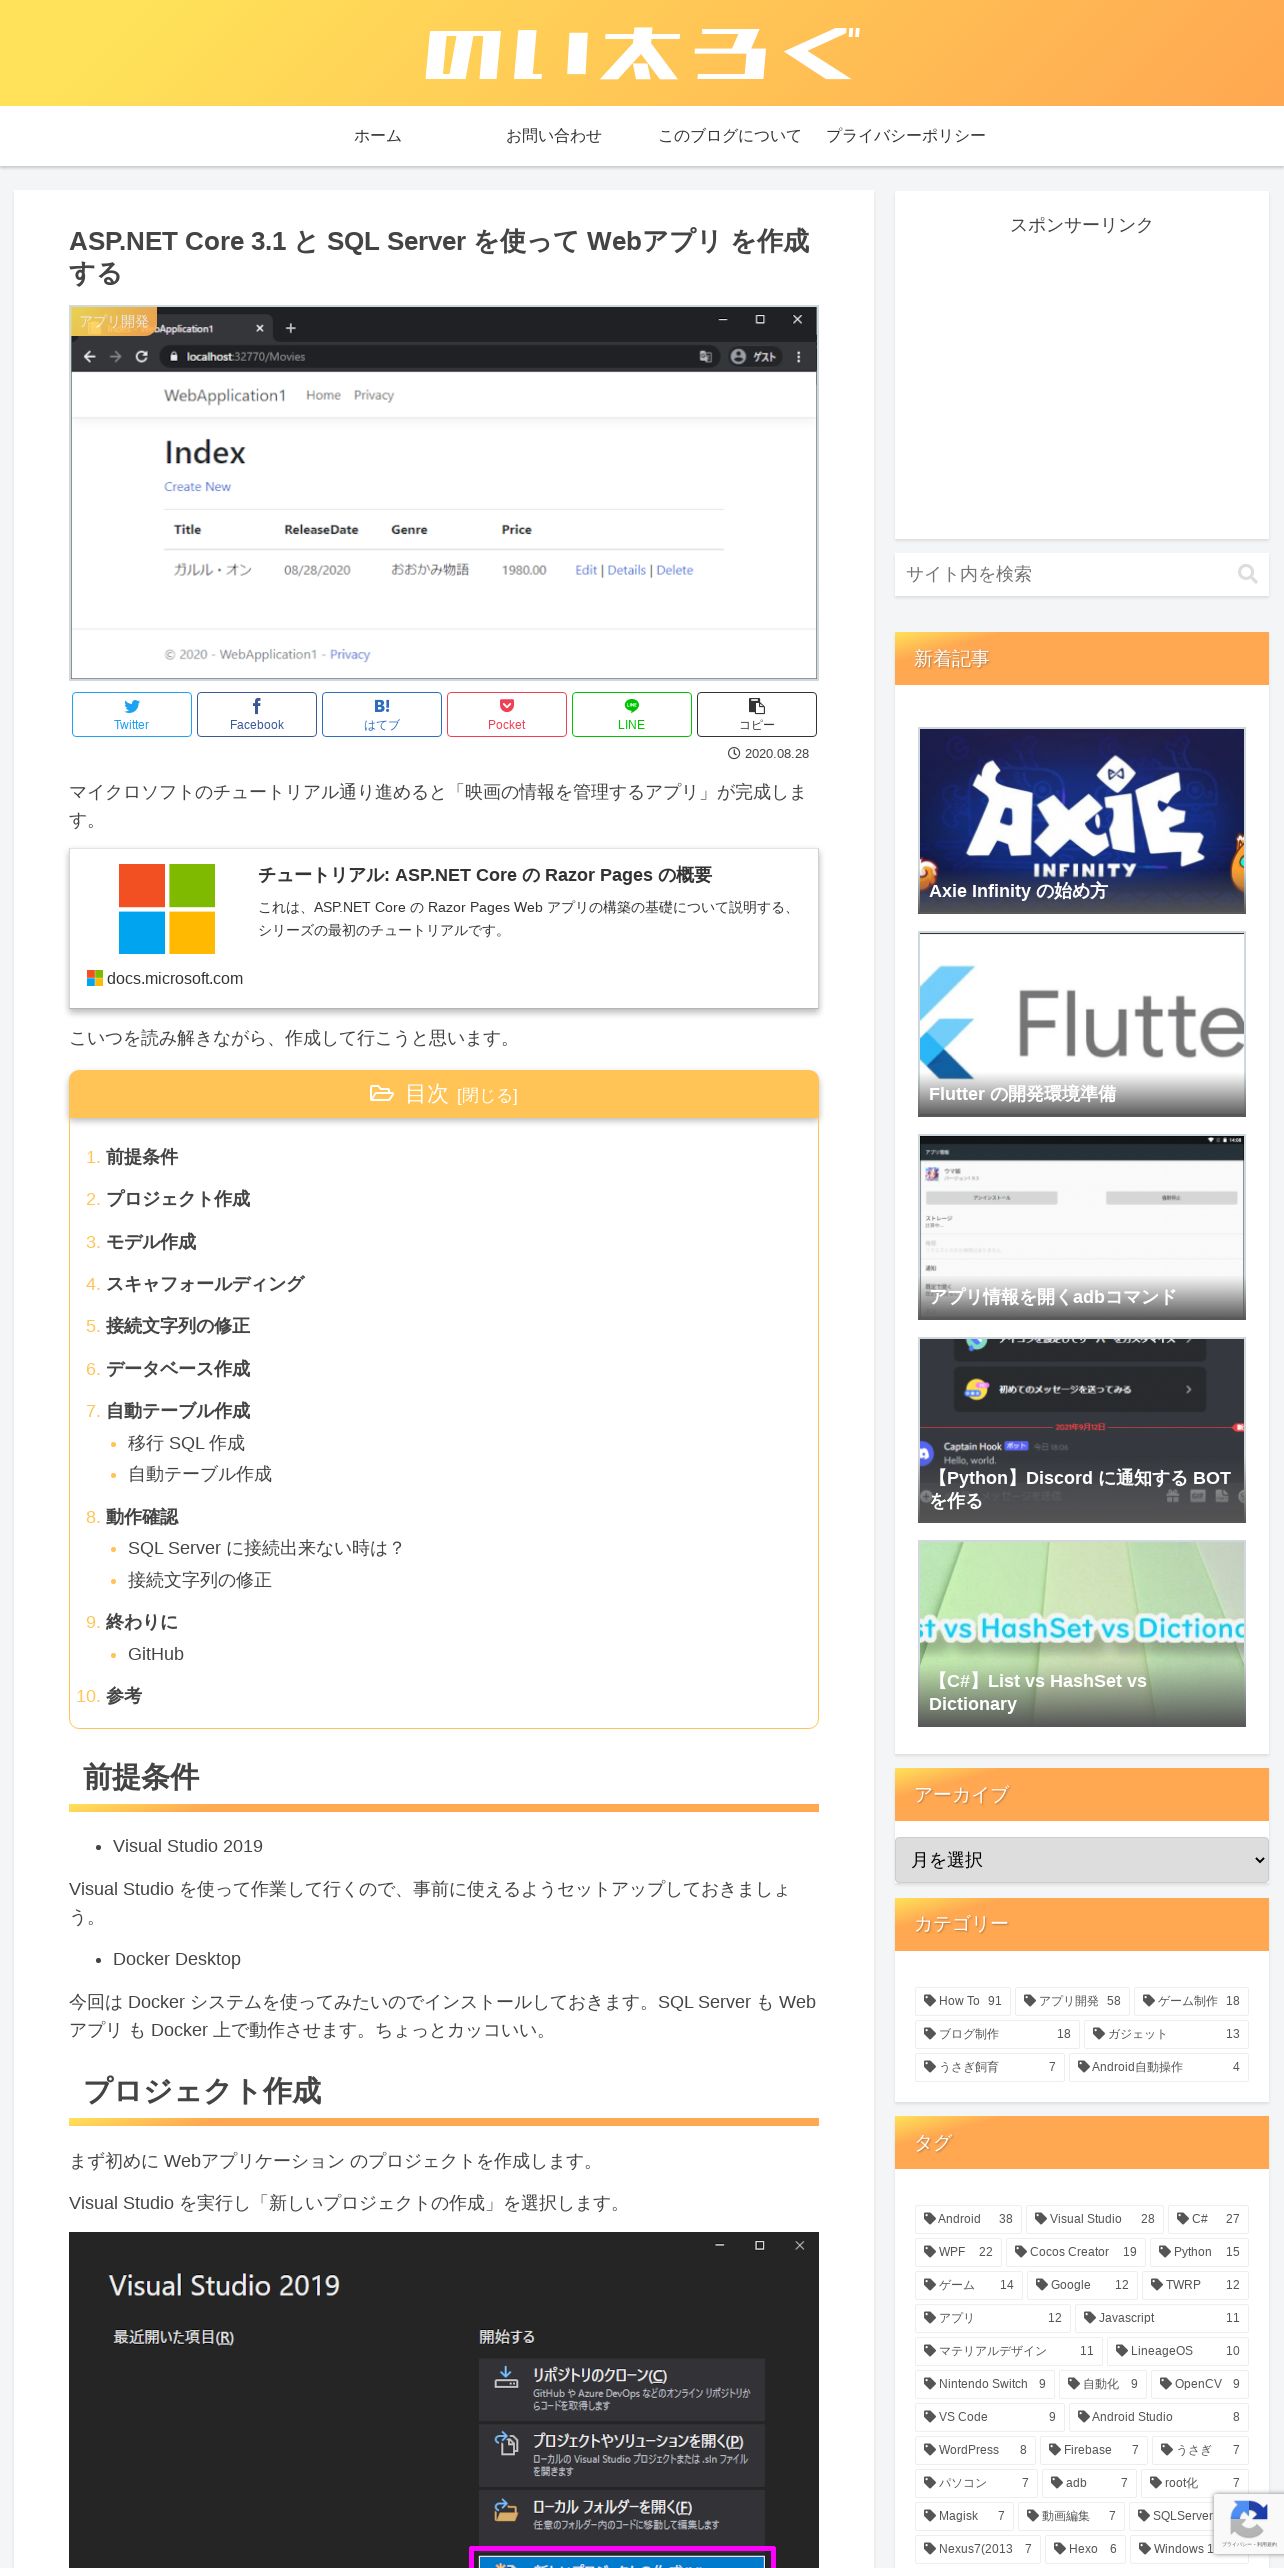Image resolution: width=1284 pixels, height=2568 pixels.
Task: Open the Cocos Creator tag
Action: (x=1075, y=2252)
